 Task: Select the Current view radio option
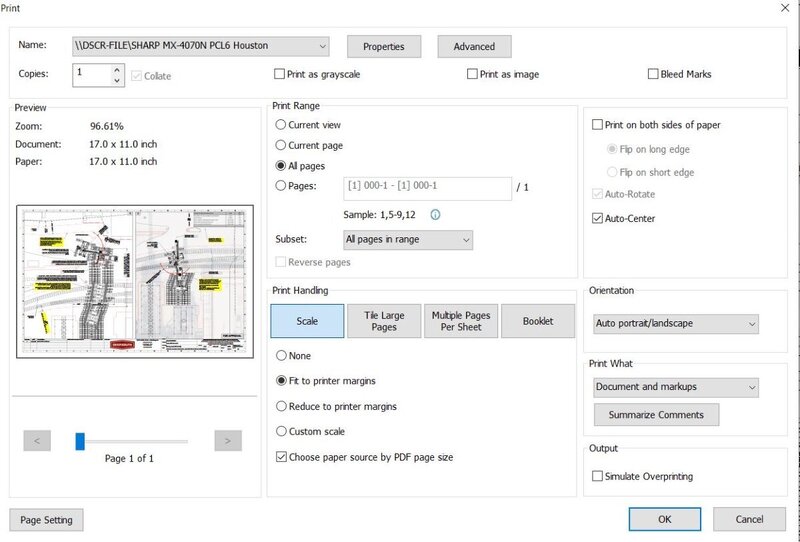(x=281, y=125)
